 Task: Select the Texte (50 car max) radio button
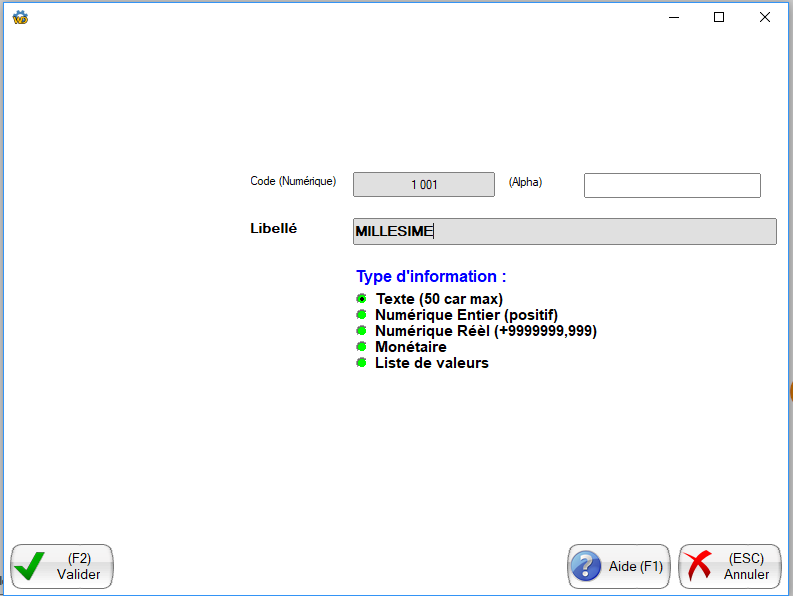coord(362,299)
